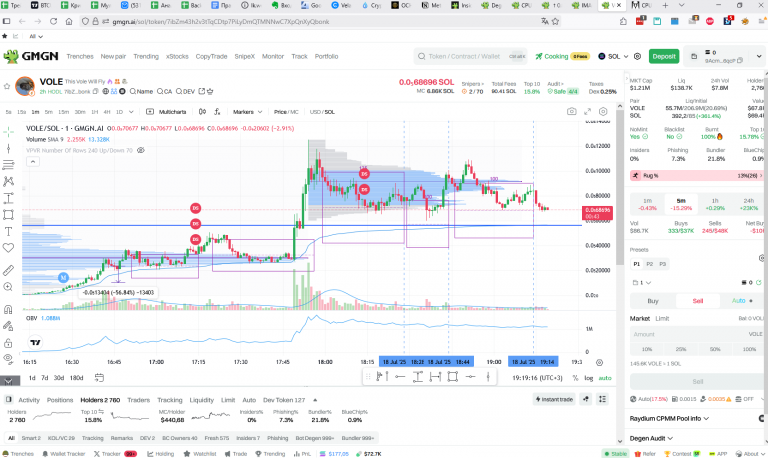Viewport: 768px width, 458px height.
Task: Open the rectangle shapes tool in sidebar
Action: click(8, 215)
